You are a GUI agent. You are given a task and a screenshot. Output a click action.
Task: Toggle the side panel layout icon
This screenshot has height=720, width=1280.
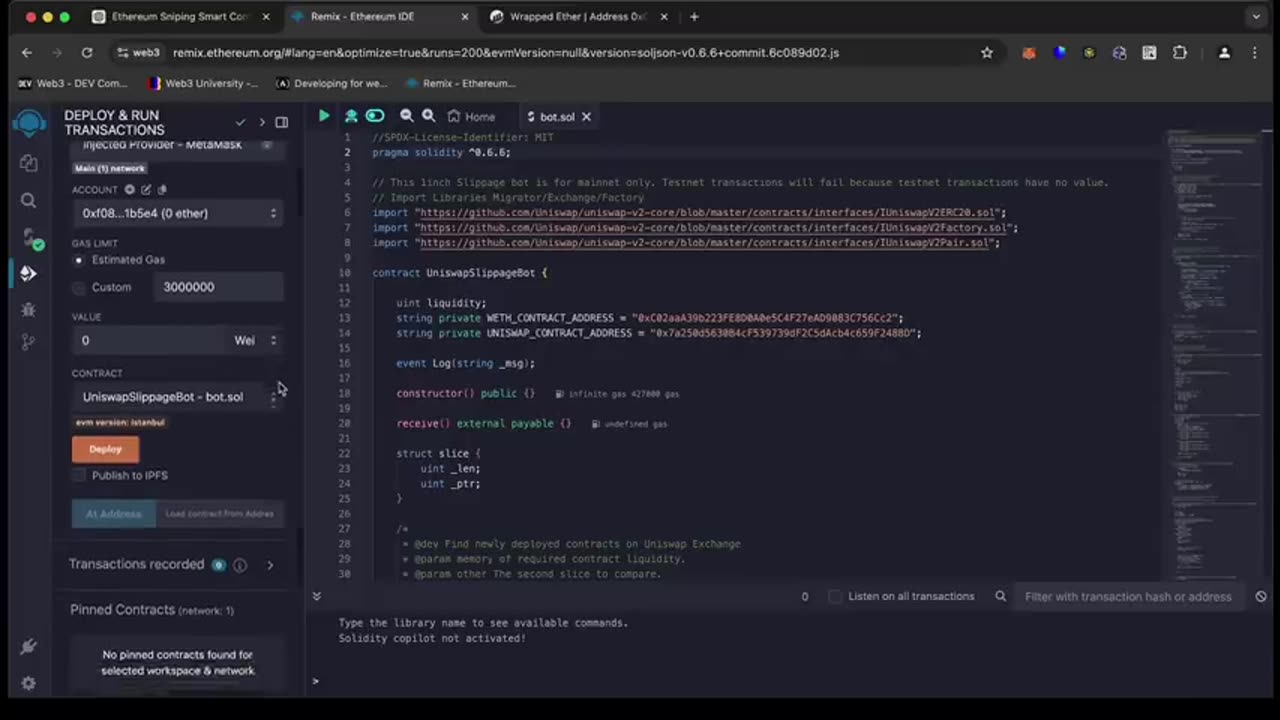pyautogui.click(x=282, y=122)
